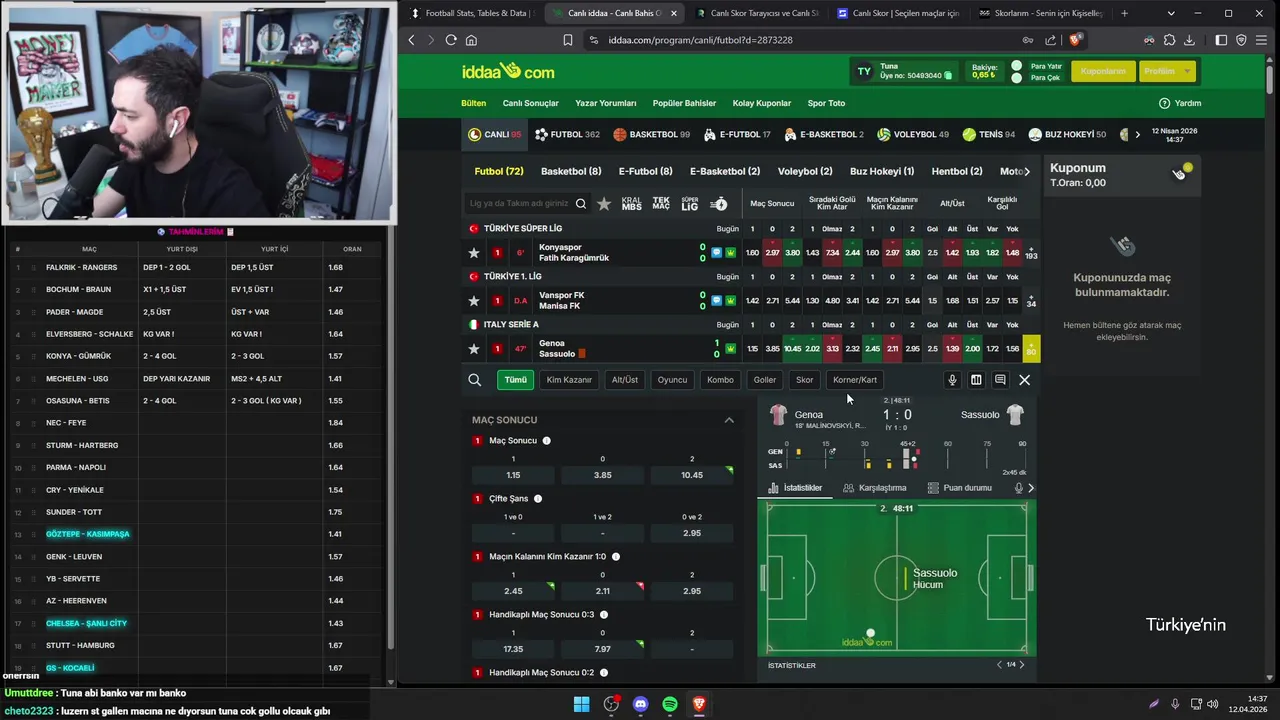
Task: Open the Yazar Yorumları link
Action: pos(605,103)
